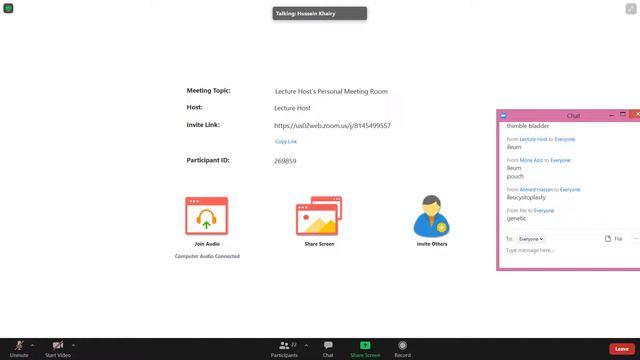Click the Join Audio headphone icon
Image resolution: width=640 pixels, height=360 pixels.
tap(207, 216)
